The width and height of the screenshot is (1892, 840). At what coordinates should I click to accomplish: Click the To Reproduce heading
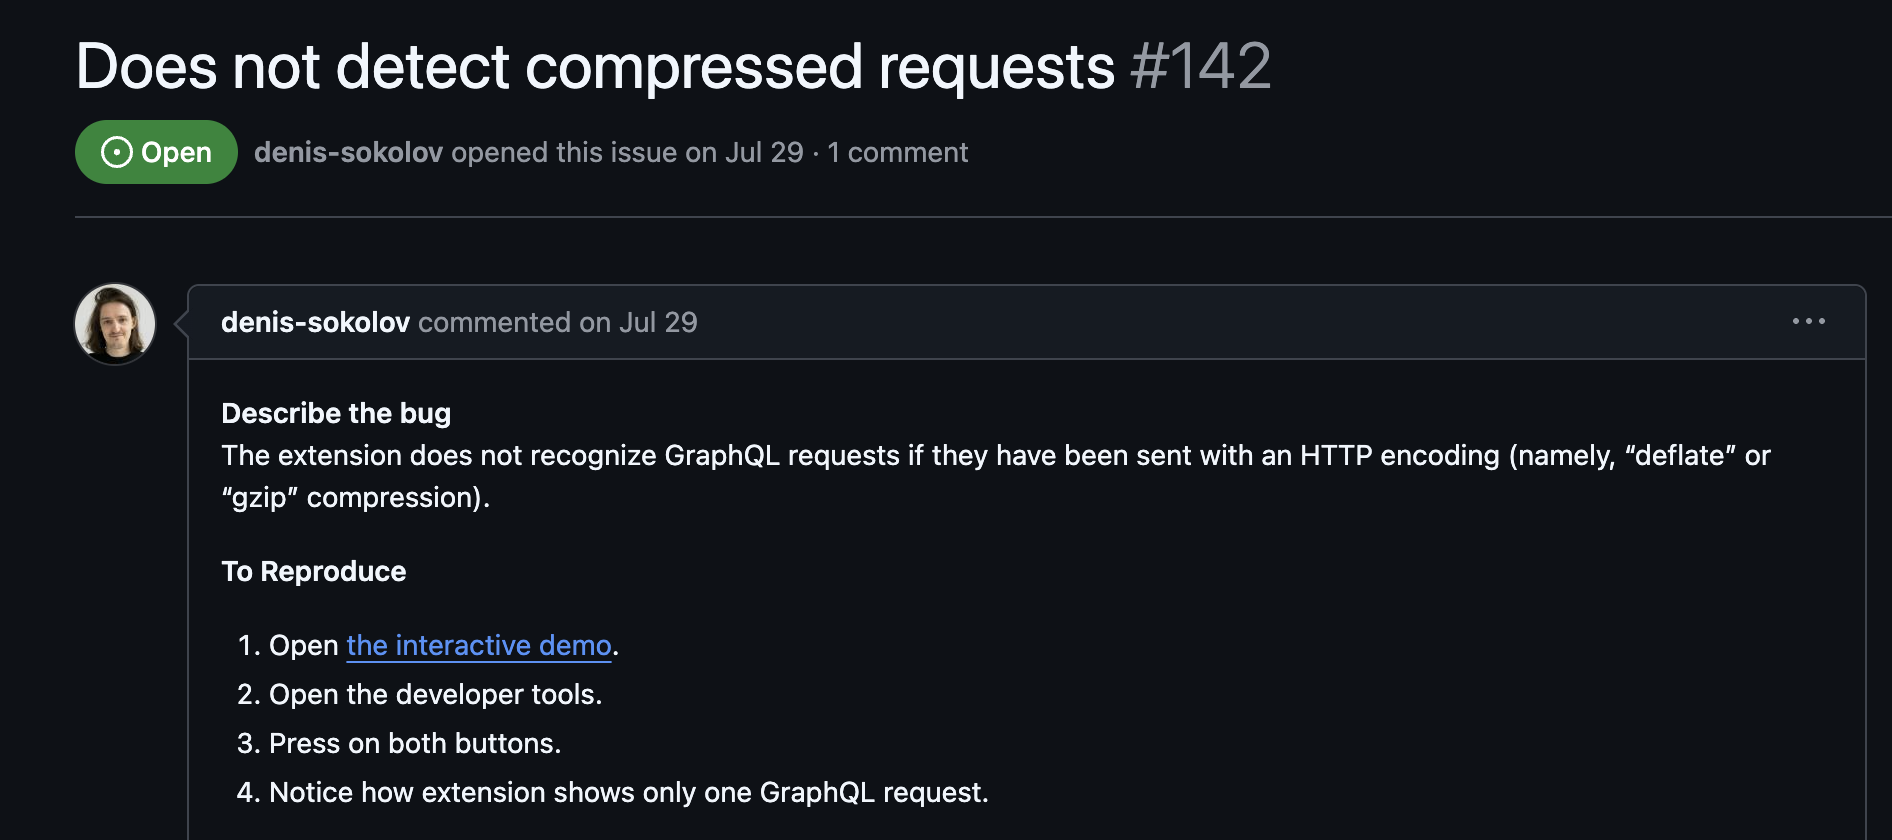[x=313, y=571]
